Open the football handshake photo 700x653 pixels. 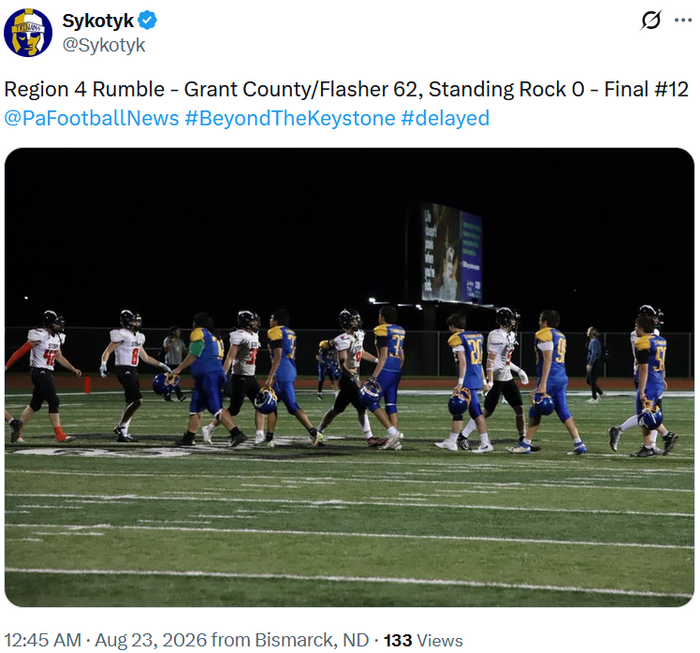click(349, 377)
